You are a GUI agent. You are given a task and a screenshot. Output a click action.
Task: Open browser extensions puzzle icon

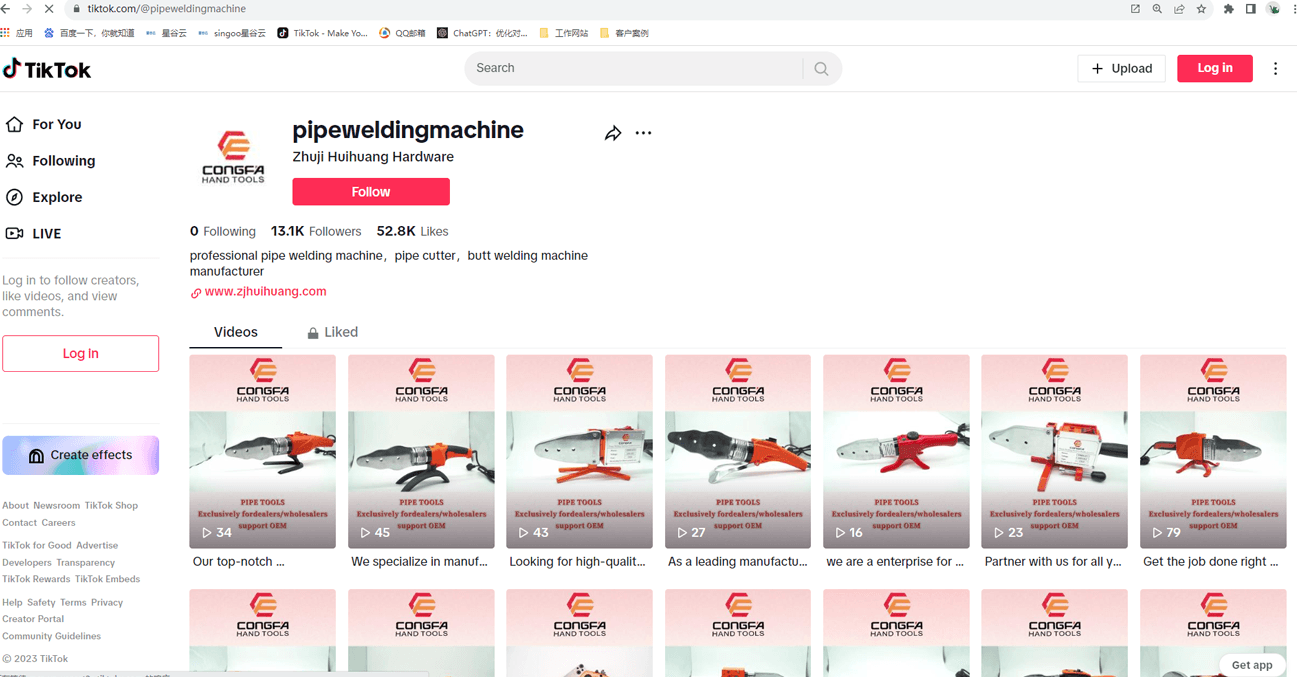click(x=1228, y=9)
